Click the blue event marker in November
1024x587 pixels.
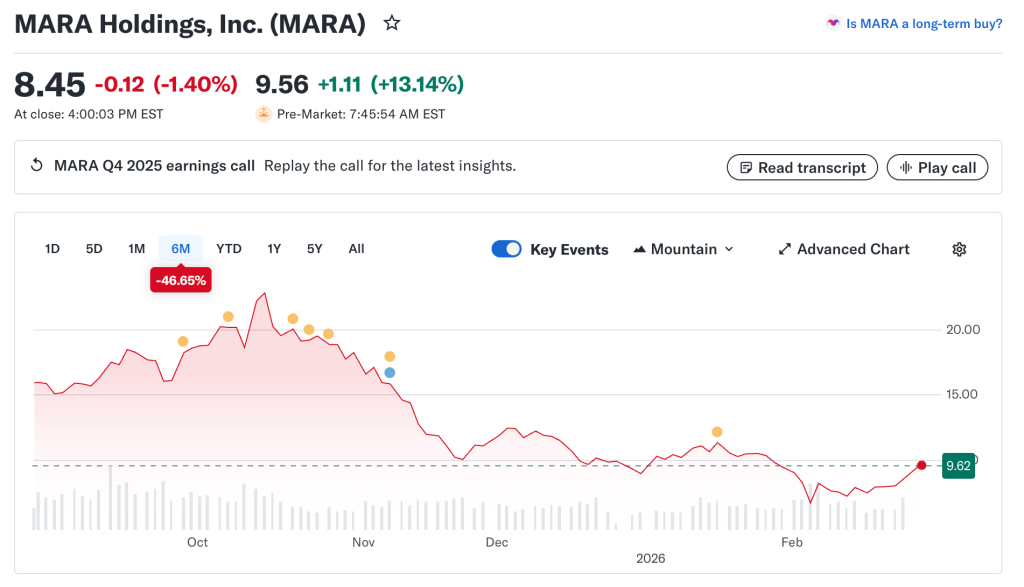click(x=390, y=372)
